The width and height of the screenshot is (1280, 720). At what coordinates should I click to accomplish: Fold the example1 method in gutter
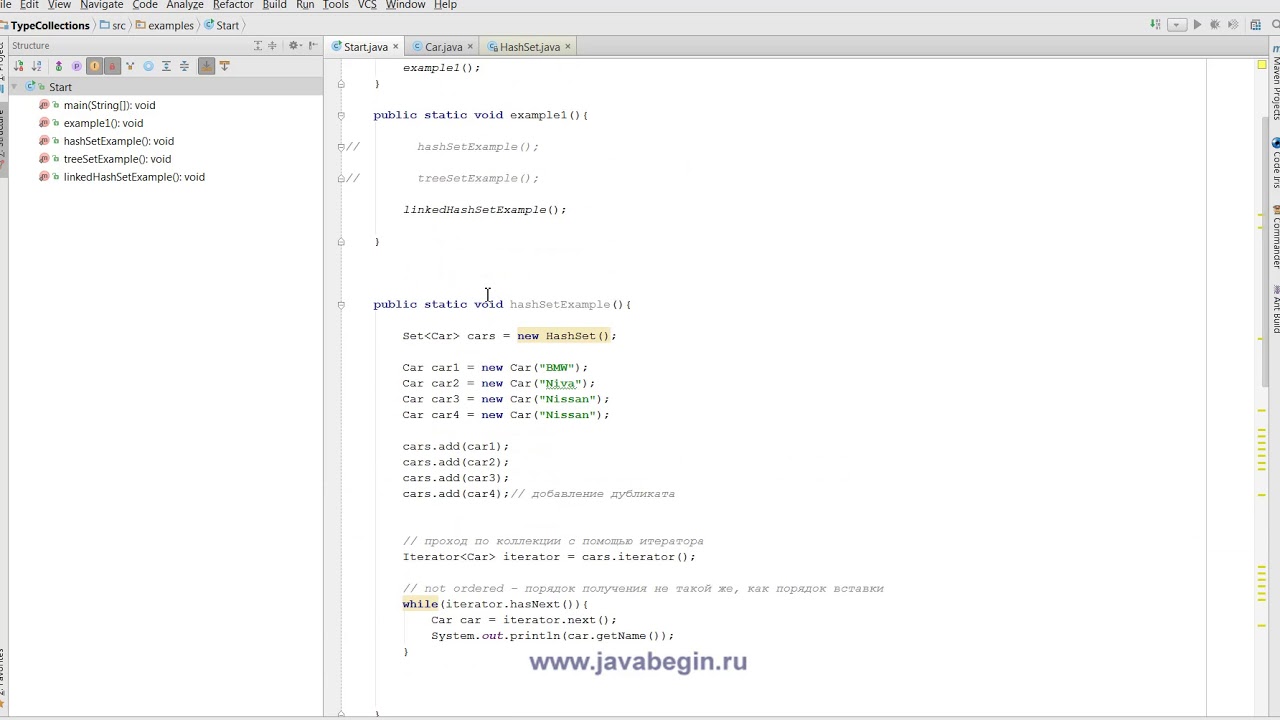point(341,115)
